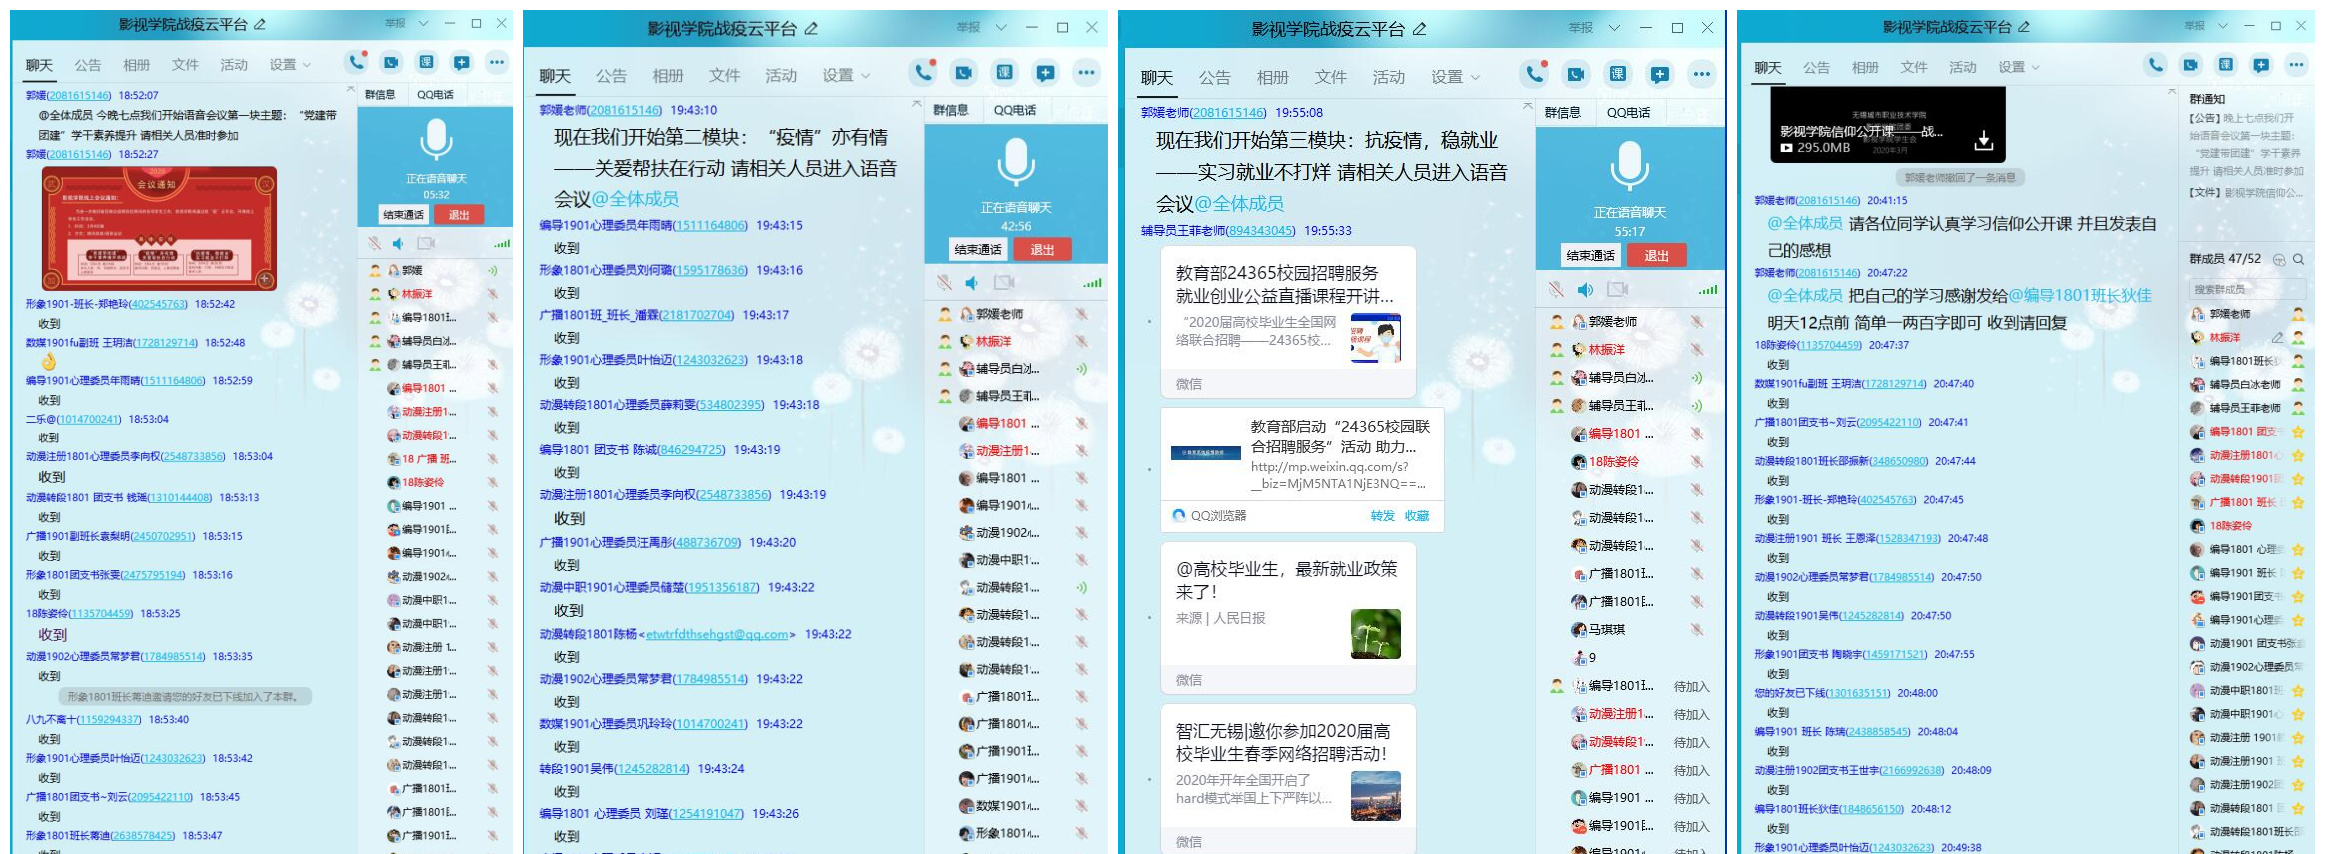Viewport: 2325px width, 854px height.
Task: Click the video call icon in the window with timer 42:56
Action: (x=963, y=73)
